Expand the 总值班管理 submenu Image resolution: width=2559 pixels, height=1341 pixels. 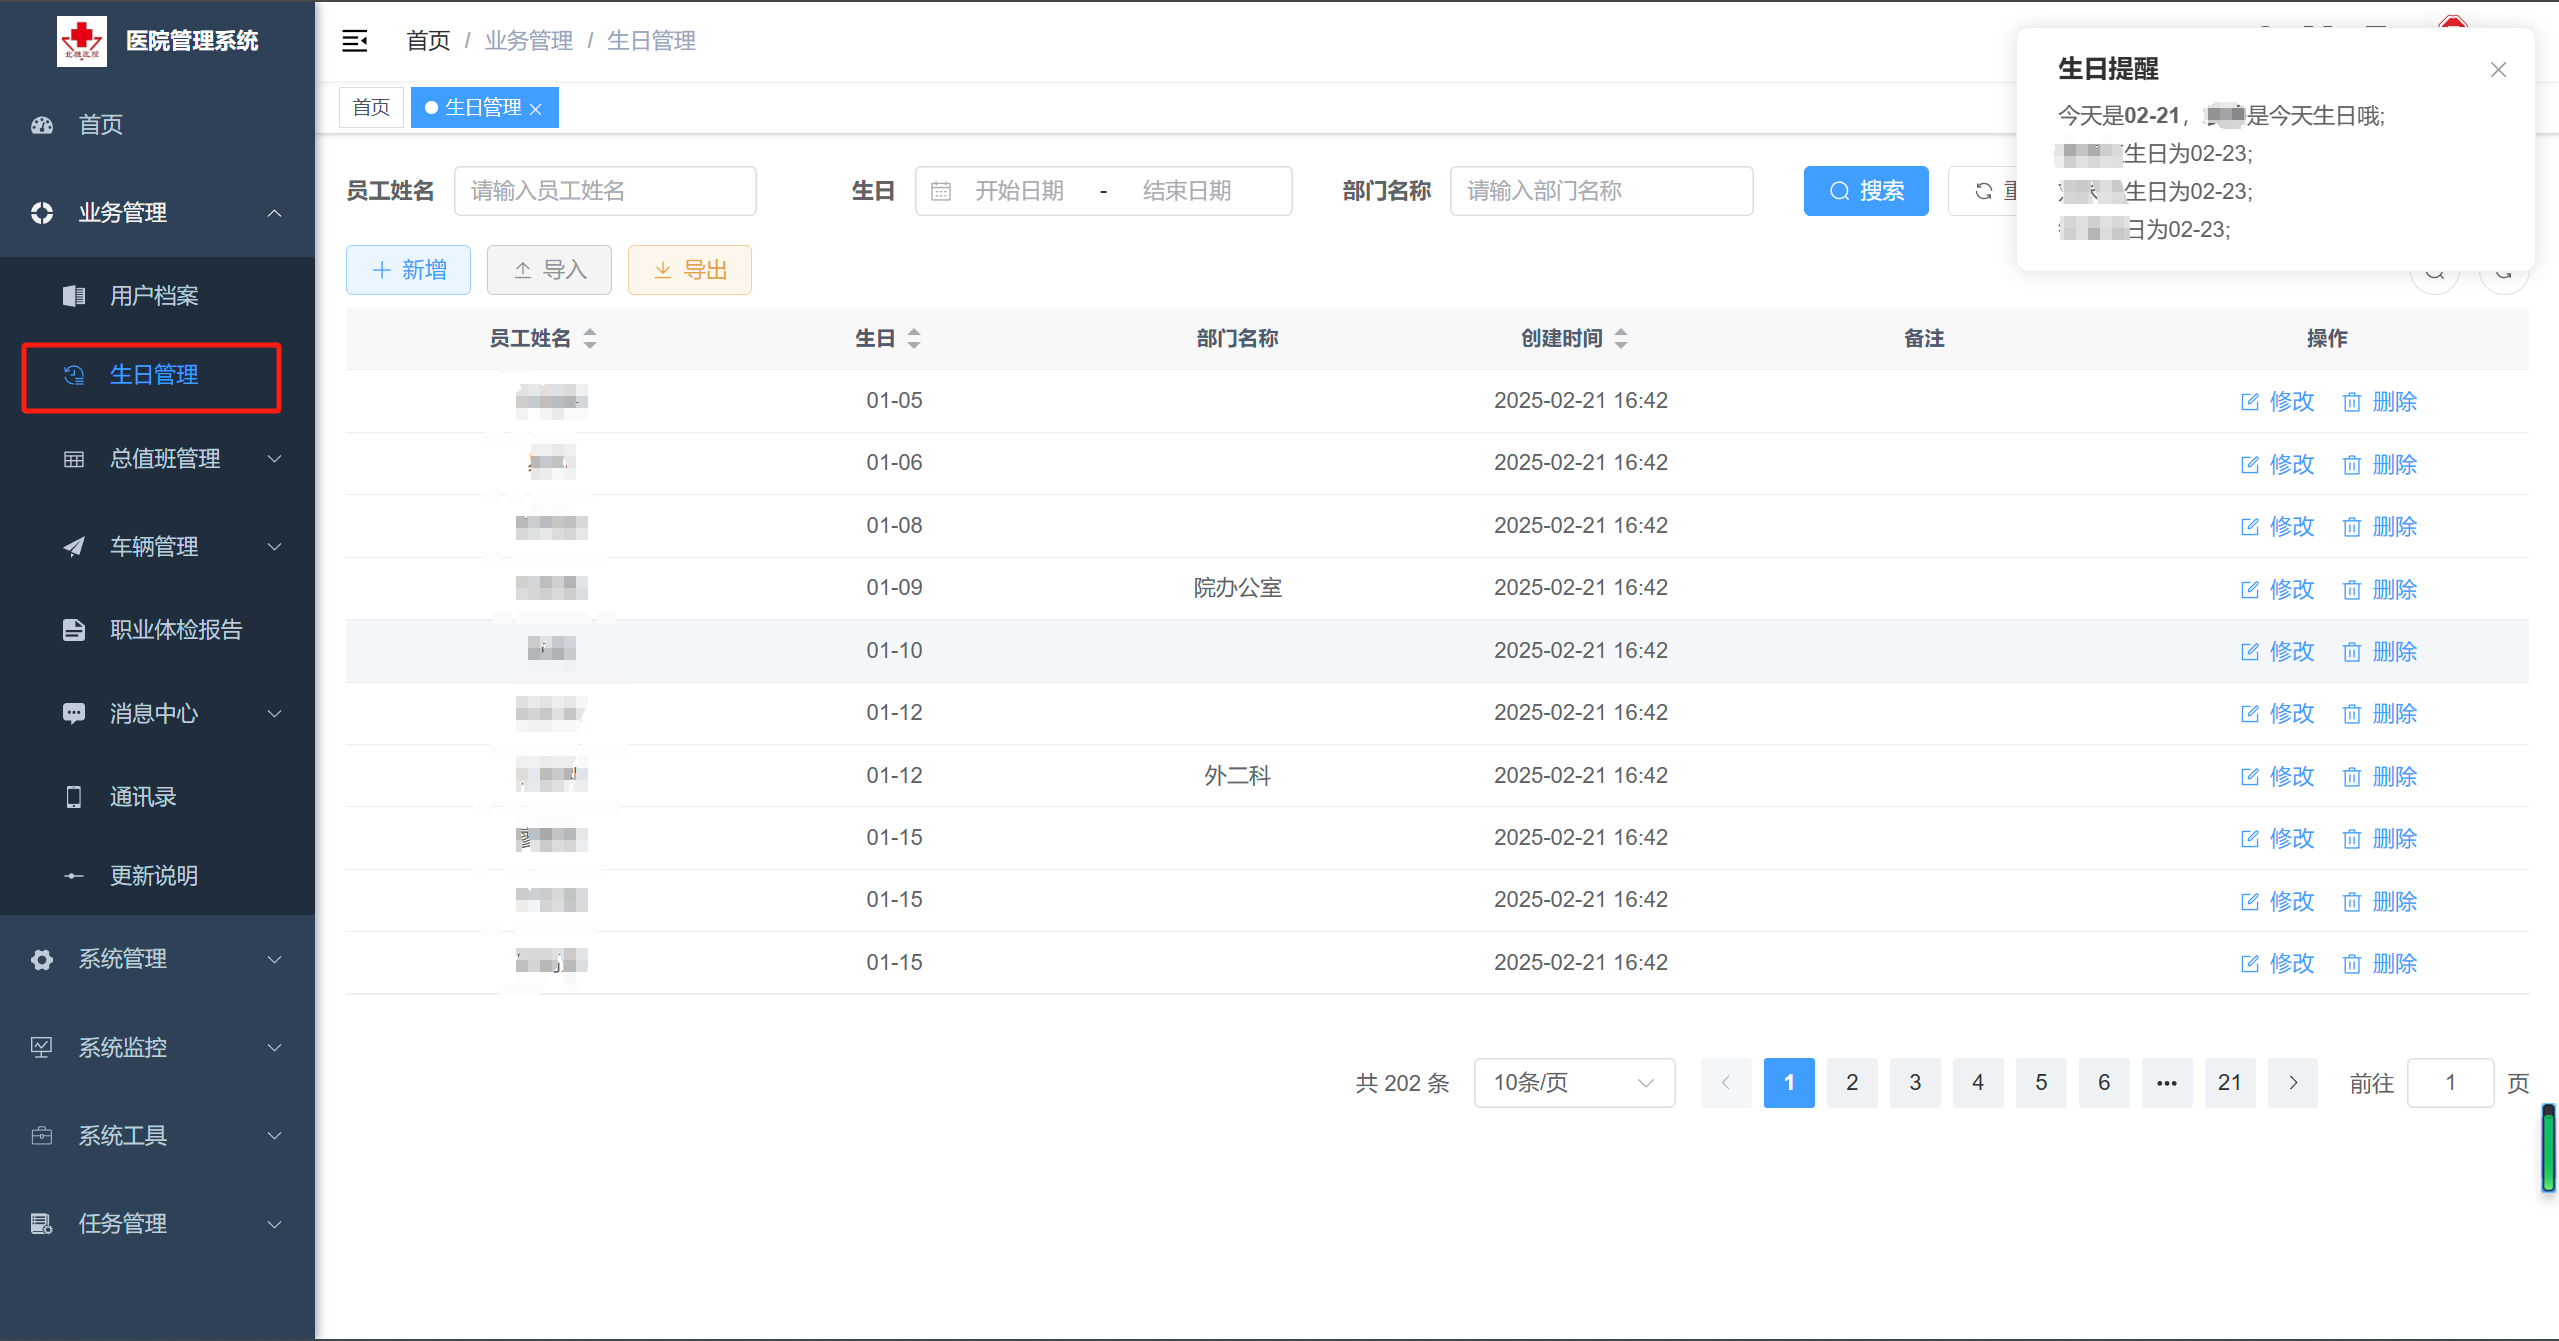click(165, 459)
